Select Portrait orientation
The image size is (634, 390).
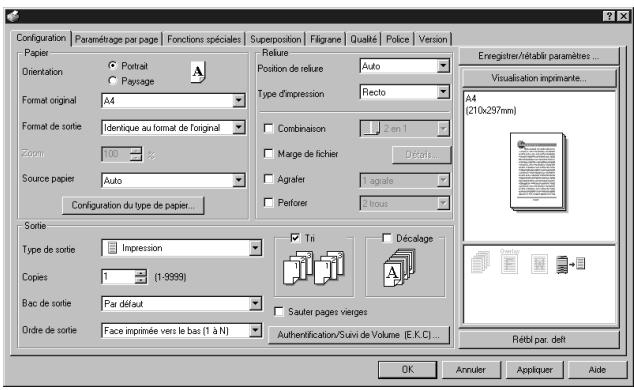(x=113, y=65)
